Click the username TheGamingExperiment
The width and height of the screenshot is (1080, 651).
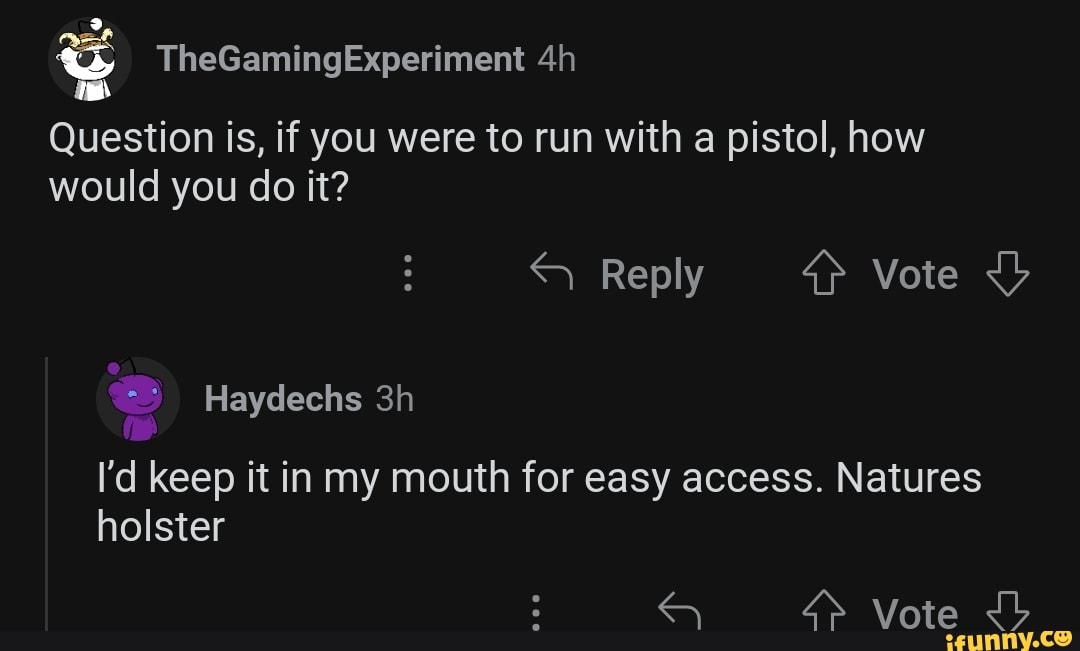click(340, 58)
